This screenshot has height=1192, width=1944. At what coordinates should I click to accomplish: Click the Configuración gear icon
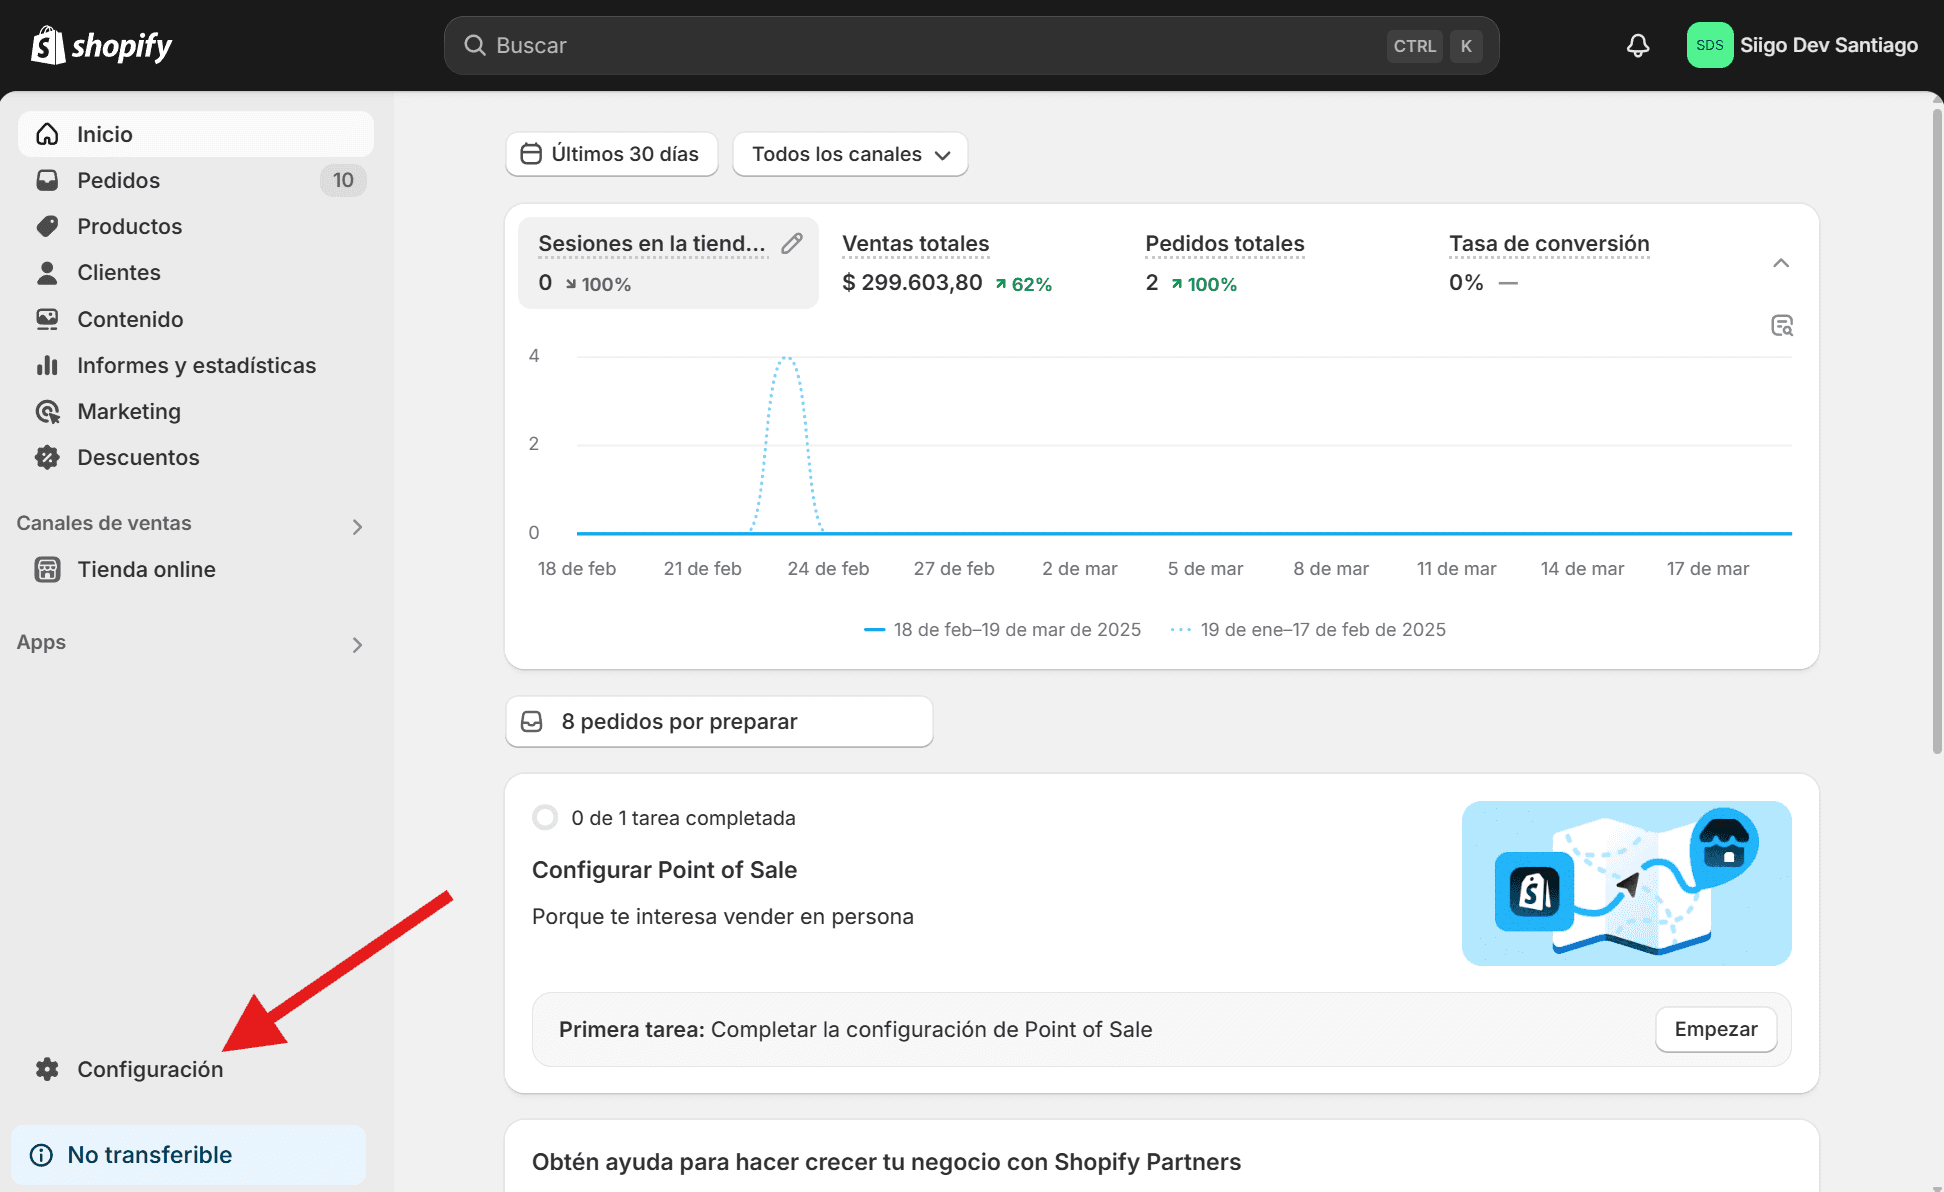[47, 1069]
